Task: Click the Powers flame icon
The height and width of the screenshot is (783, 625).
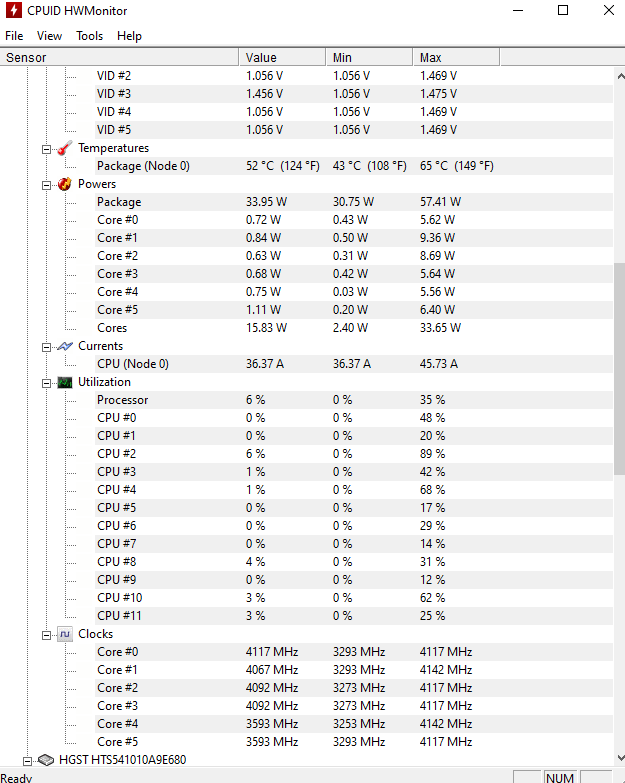Action: (65, 184)
